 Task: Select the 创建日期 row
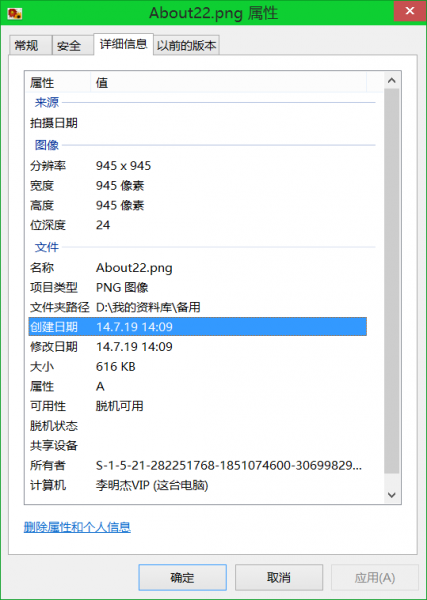(x=198, y=327)
